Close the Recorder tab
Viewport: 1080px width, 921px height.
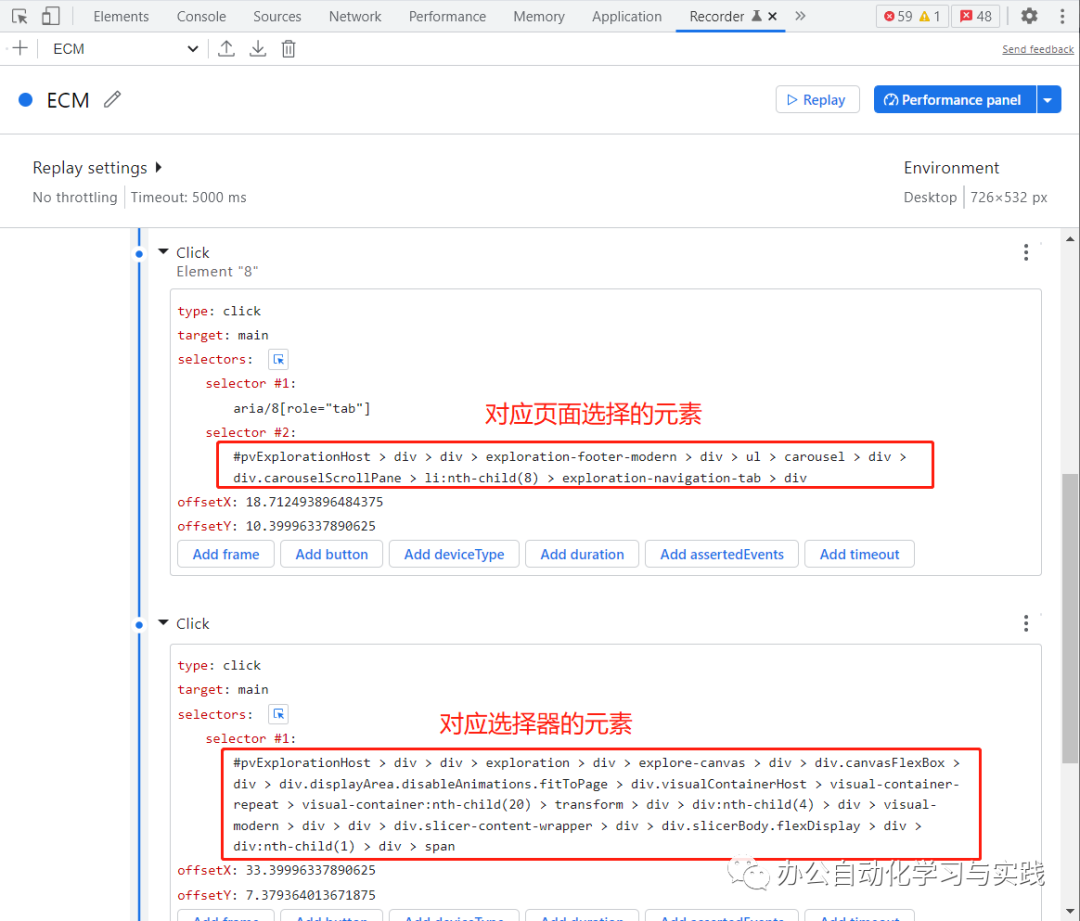773,16
